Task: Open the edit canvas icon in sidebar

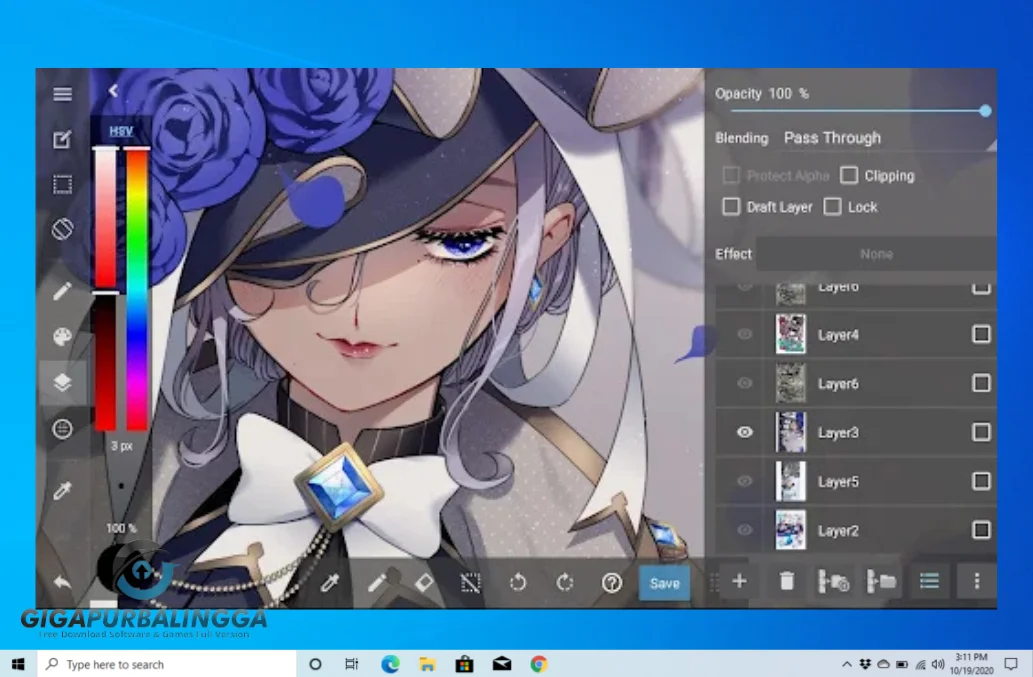Action: pyautogui.click(x=63, y=139)
